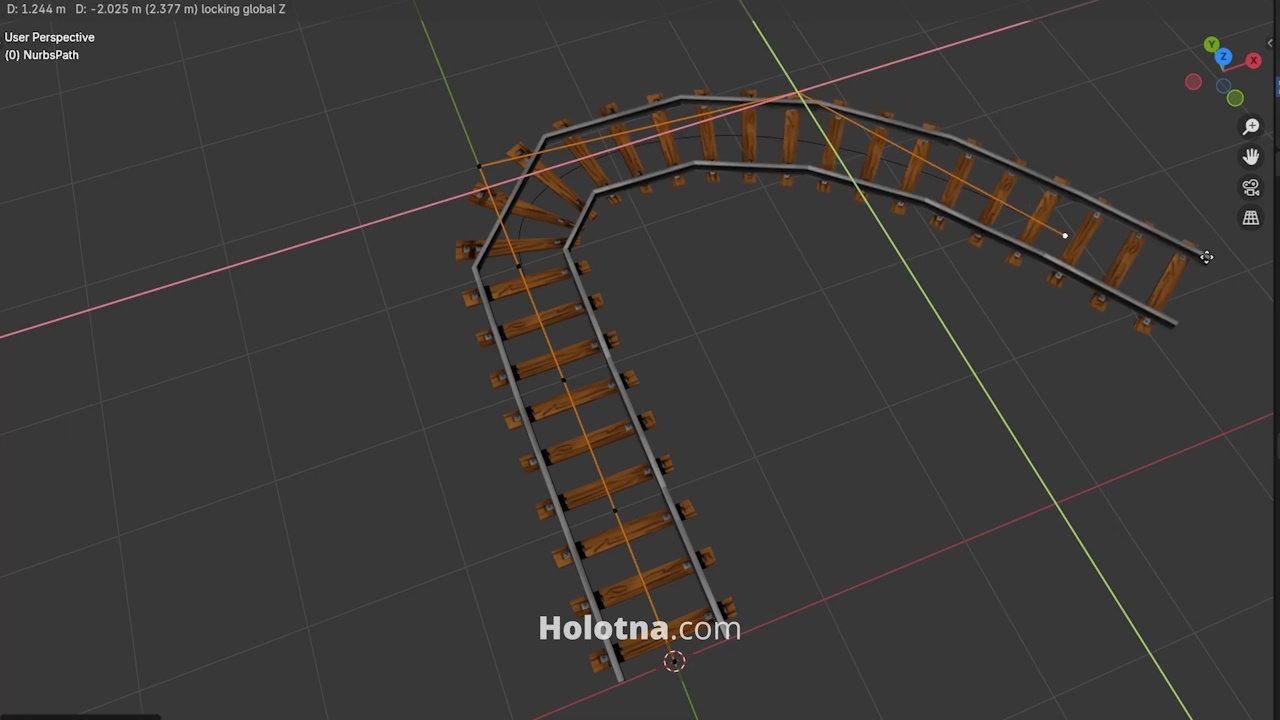The image size is (1280, 720).
Task: Expand the sidebar with the small arrow
Action: (x=1270, y=43)
